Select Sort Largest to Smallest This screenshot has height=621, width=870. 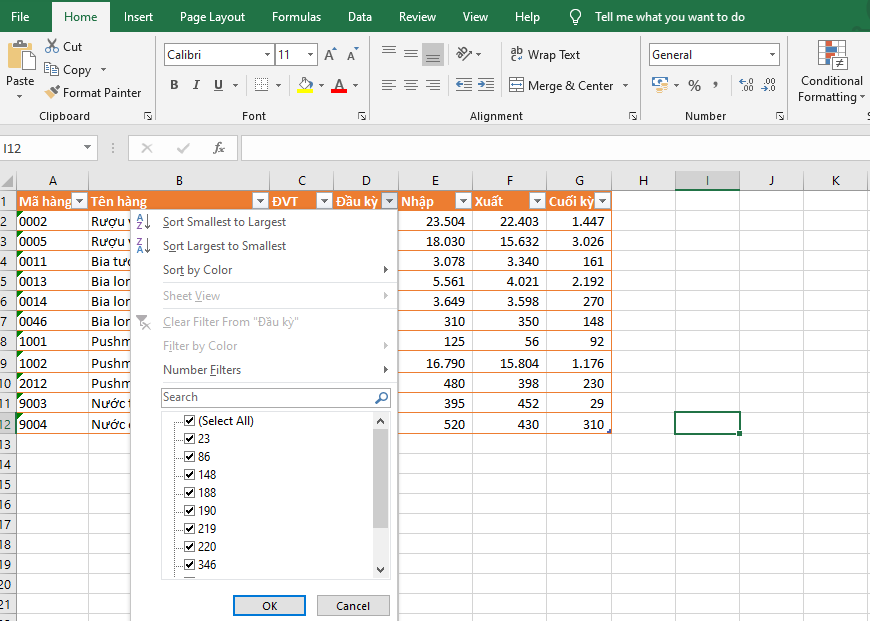click(x=224, y=246)
